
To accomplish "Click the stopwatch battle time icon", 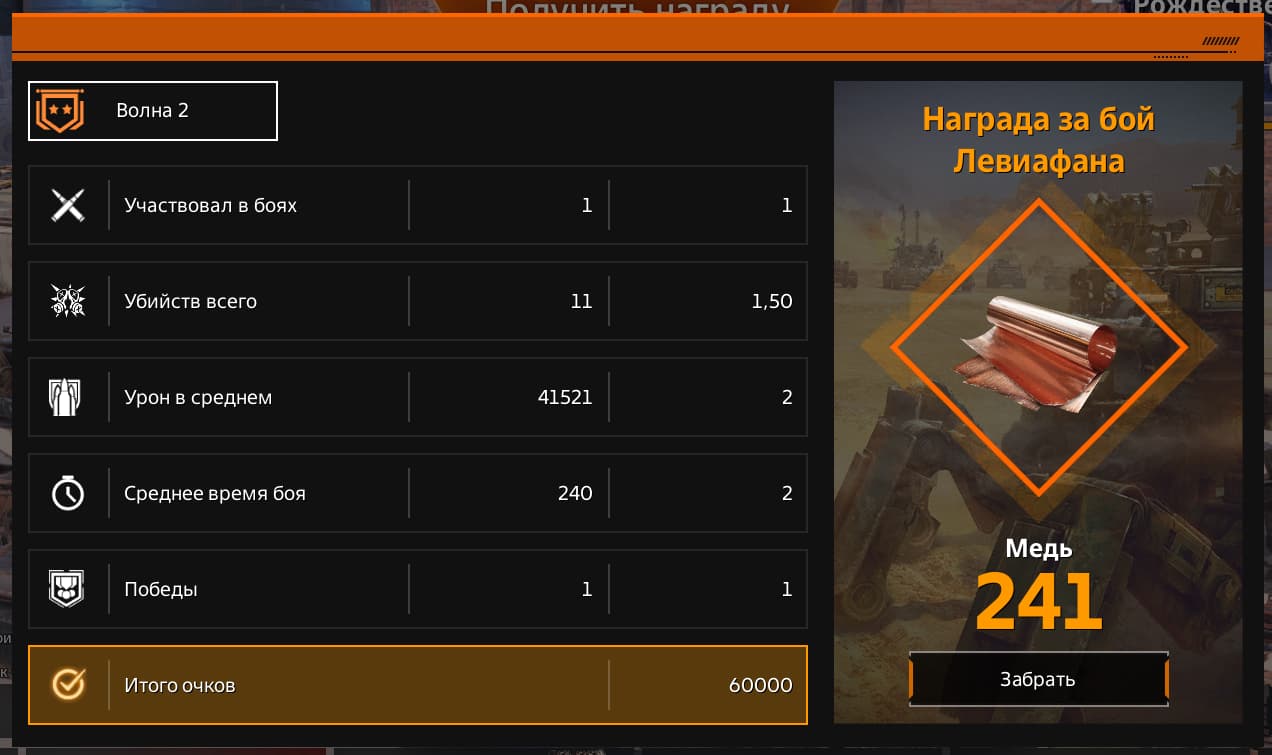I will [x=68, y=493].
